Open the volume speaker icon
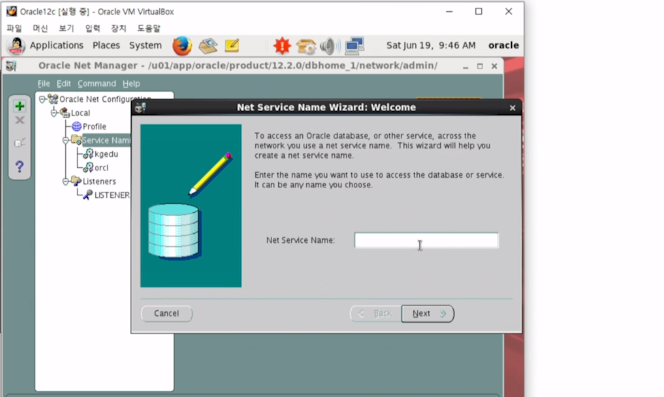 330,46
